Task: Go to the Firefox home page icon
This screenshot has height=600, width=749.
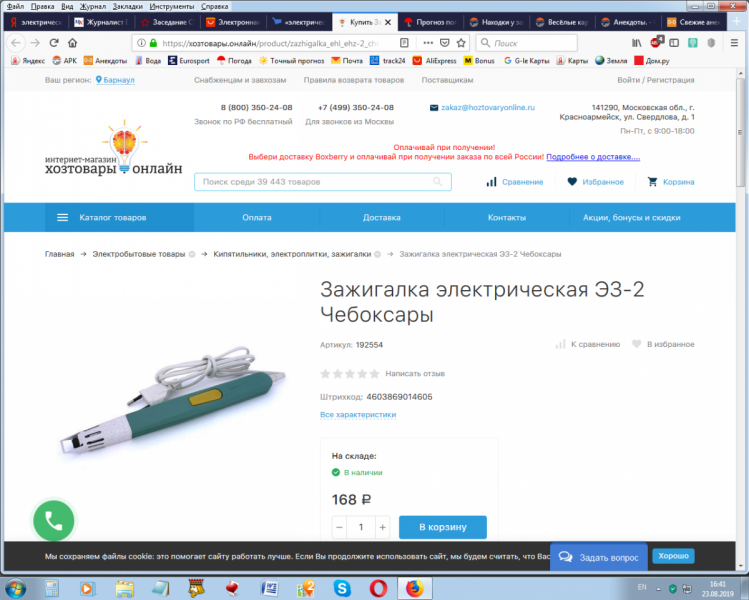Action: click(x=72, y=43)
